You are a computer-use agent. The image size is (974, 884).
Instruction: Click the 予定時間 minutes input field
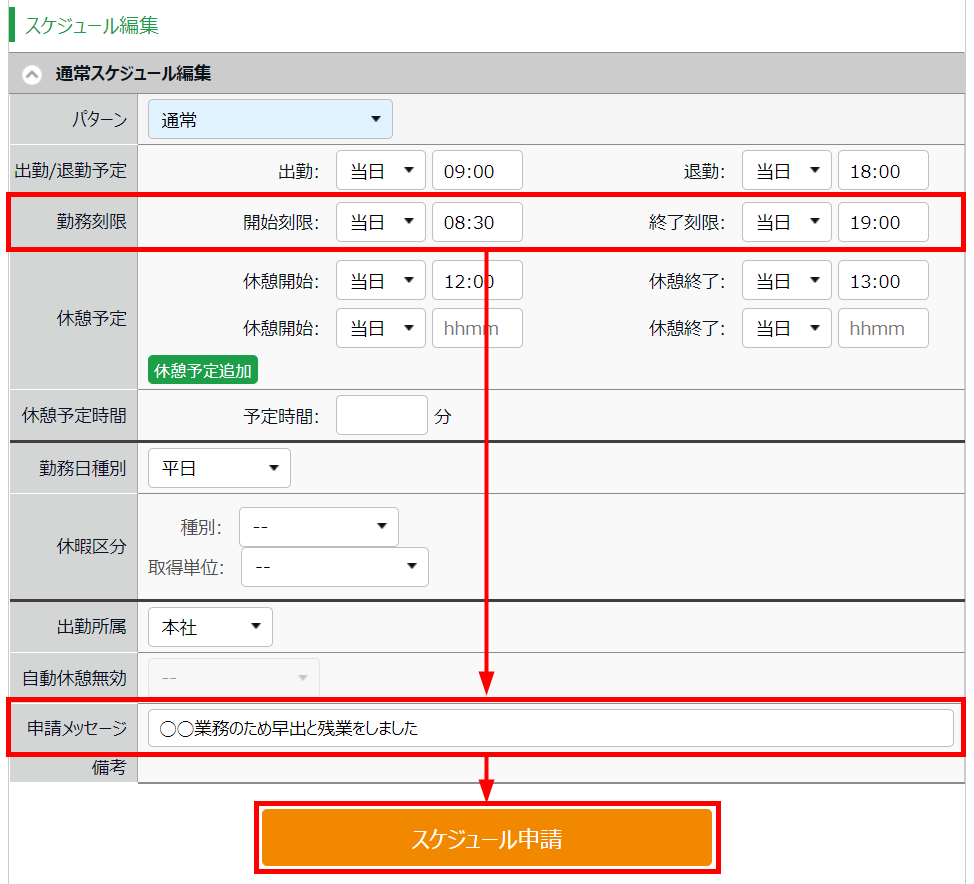(x=381, y=415)
